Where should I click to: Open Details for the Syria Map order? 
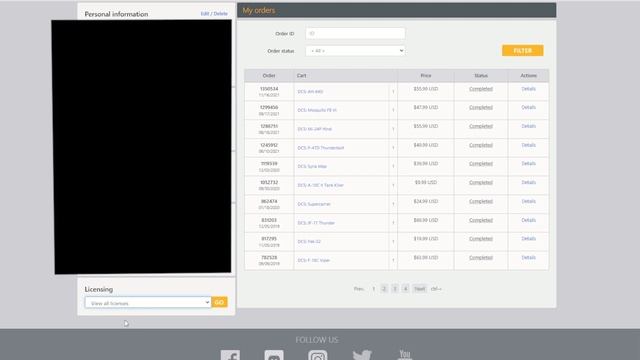click(x=528, y=164)
